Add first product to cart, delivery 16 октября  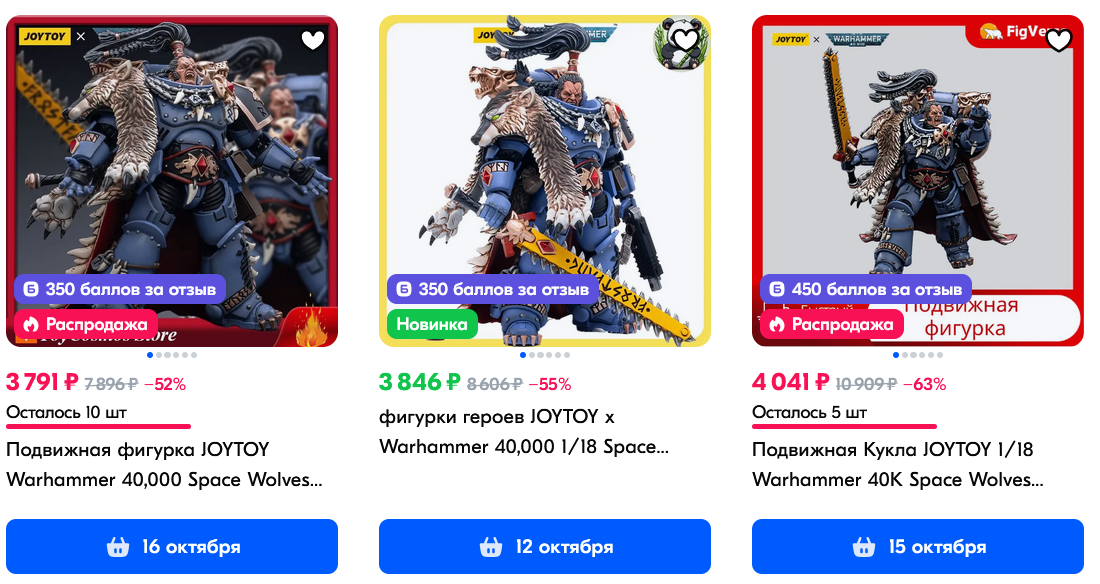pos(172,547)
